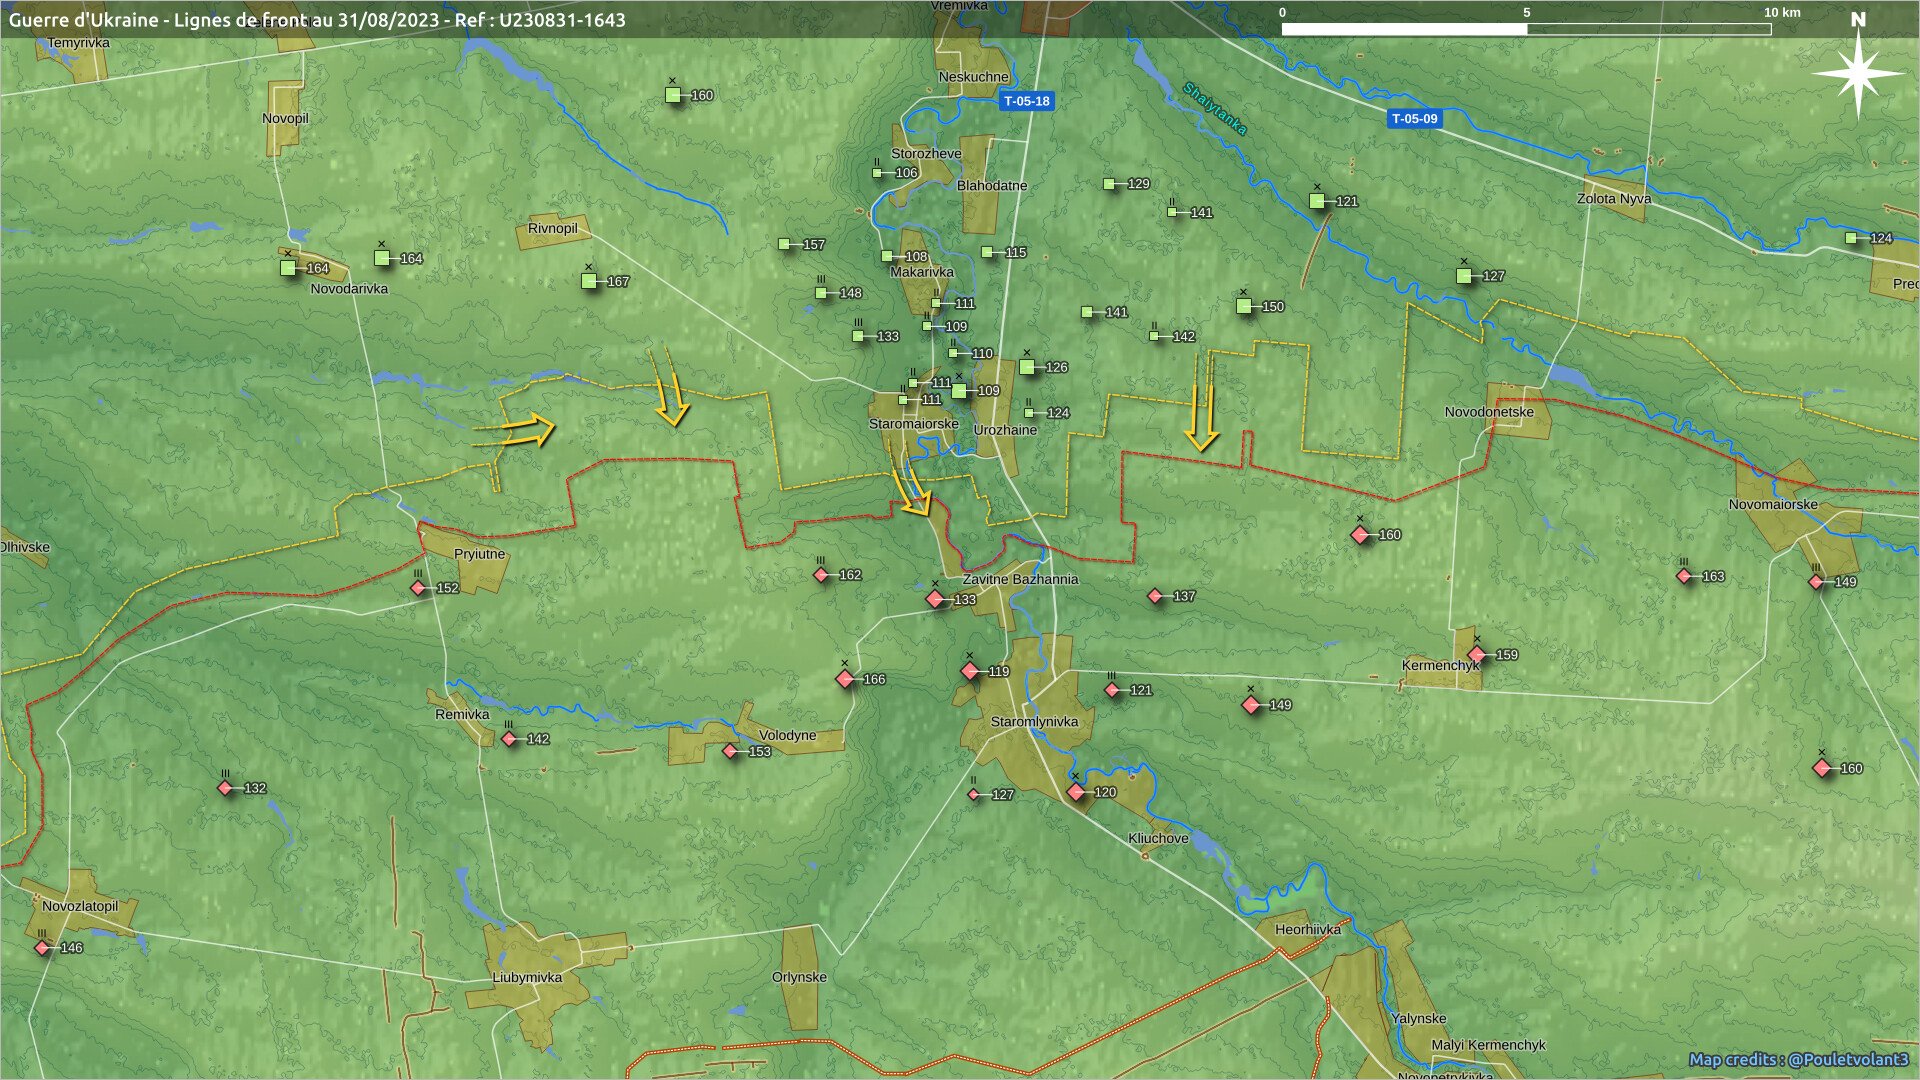Image resolution: width=1920 pixels, height=1080 pixels.
Task: Click red unit marker 152 near Pryiutne
Action: pyautogui.click(x=418, y=588)
